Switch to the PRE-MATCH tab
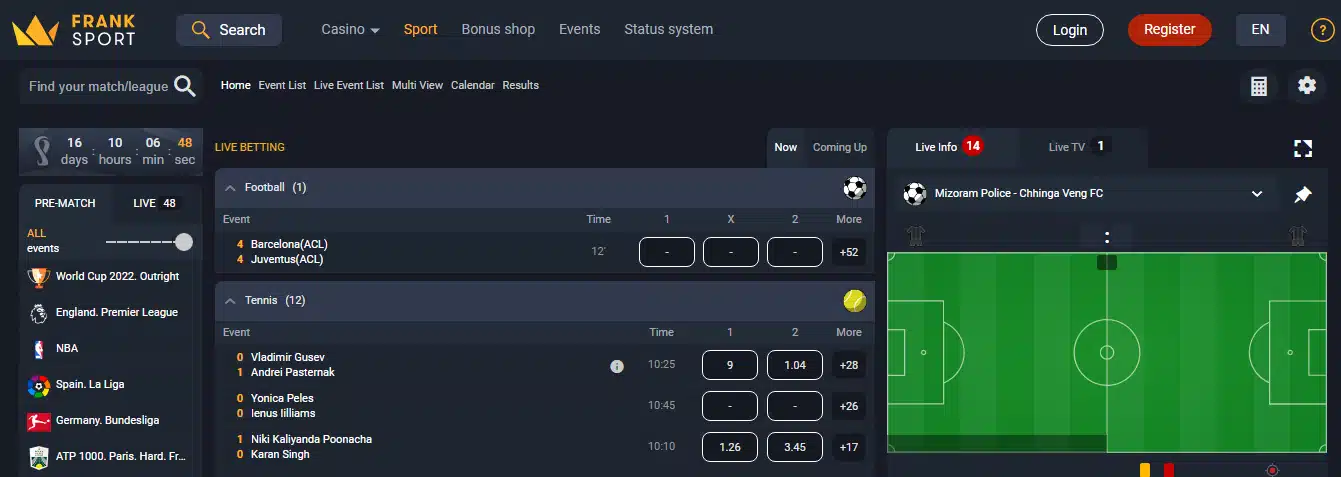 65,203
